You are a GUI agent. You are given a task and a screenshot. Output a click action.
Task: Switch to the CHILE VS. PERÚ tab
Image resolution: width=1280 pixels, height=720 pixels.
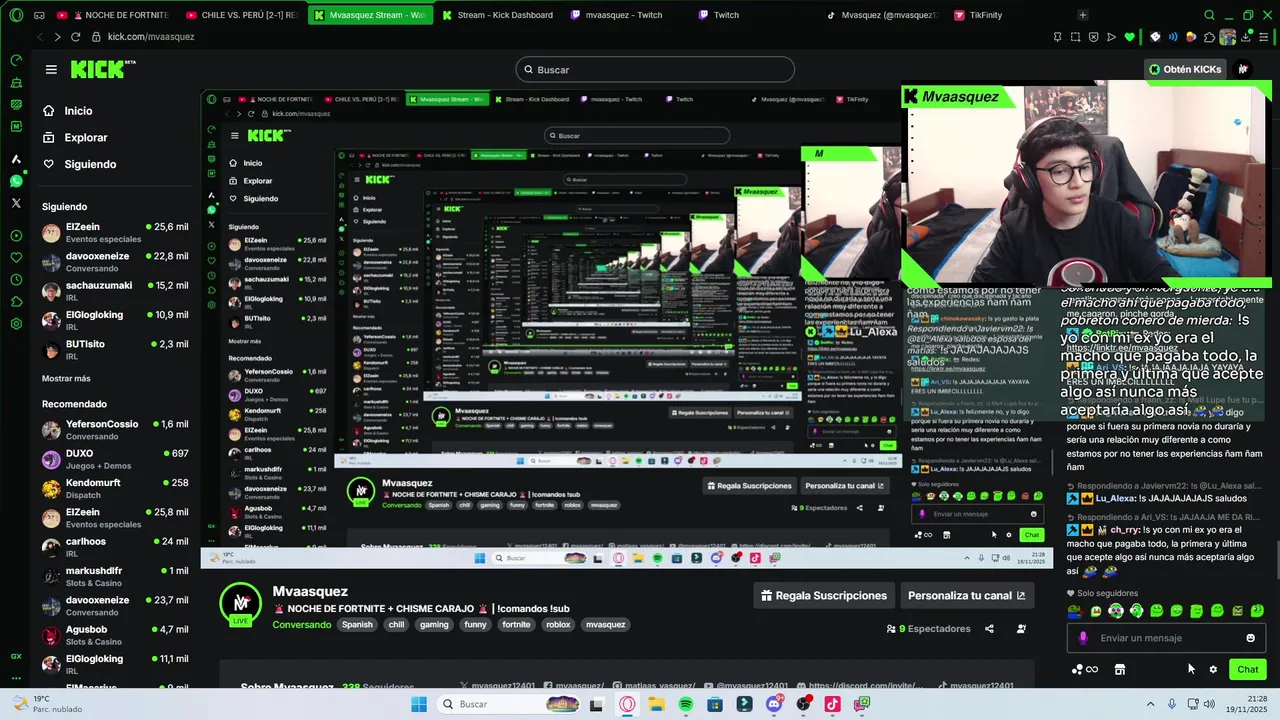(241, 15)
